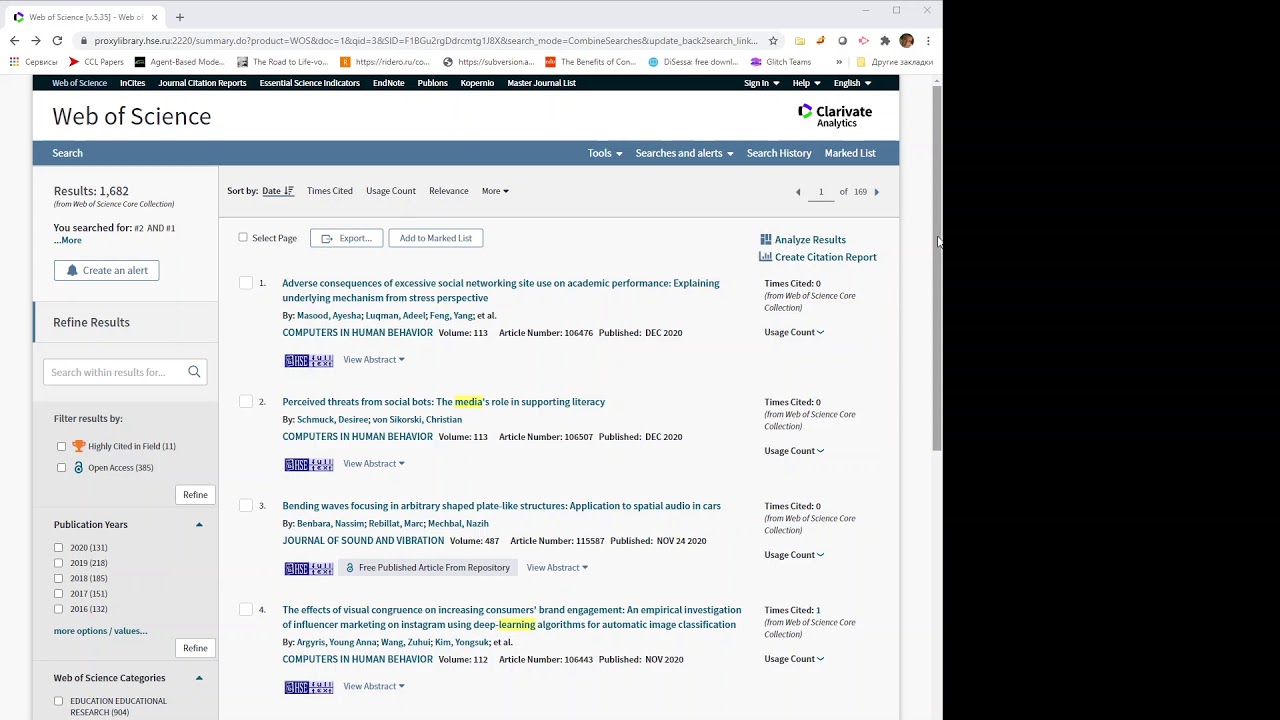
Task: Open Perceived threats from social bots article
Action: tap(443, 402)
